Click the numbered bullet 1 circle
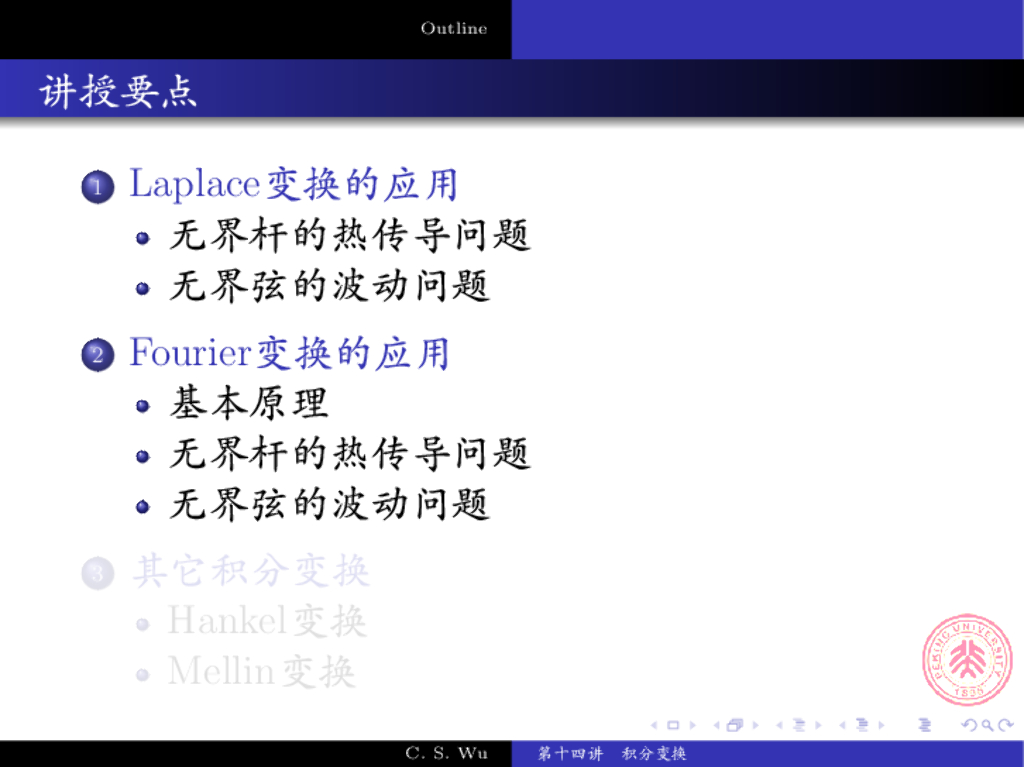 tap(98, 187)
